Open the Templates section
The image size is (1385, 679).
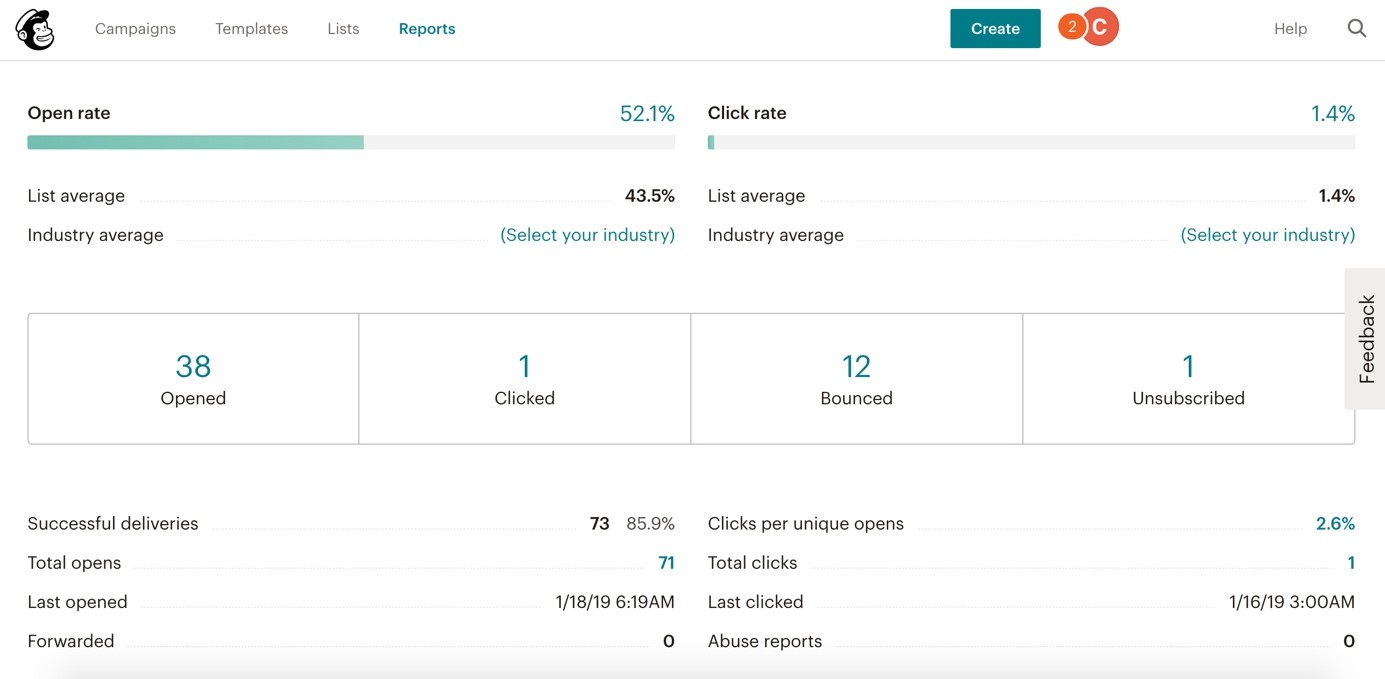[250, 28]
